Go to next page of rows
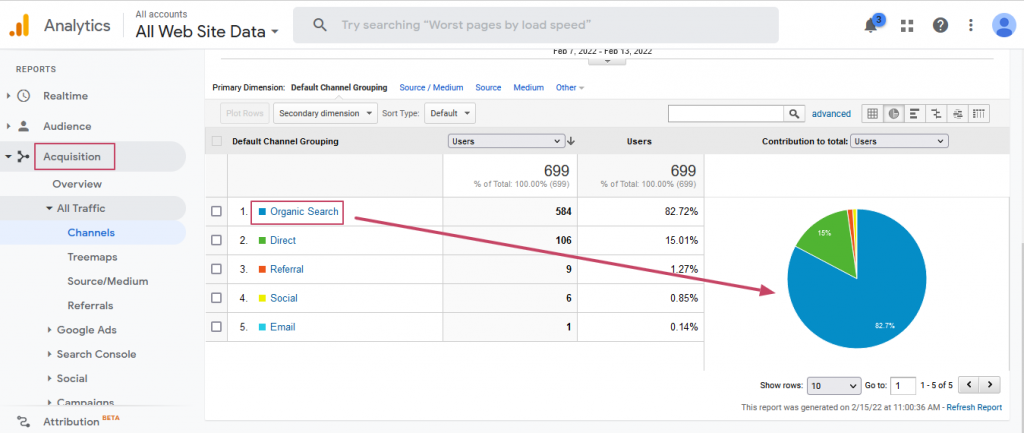The height and width of the screenshot is (433, 1024). [x=991, y=385]
